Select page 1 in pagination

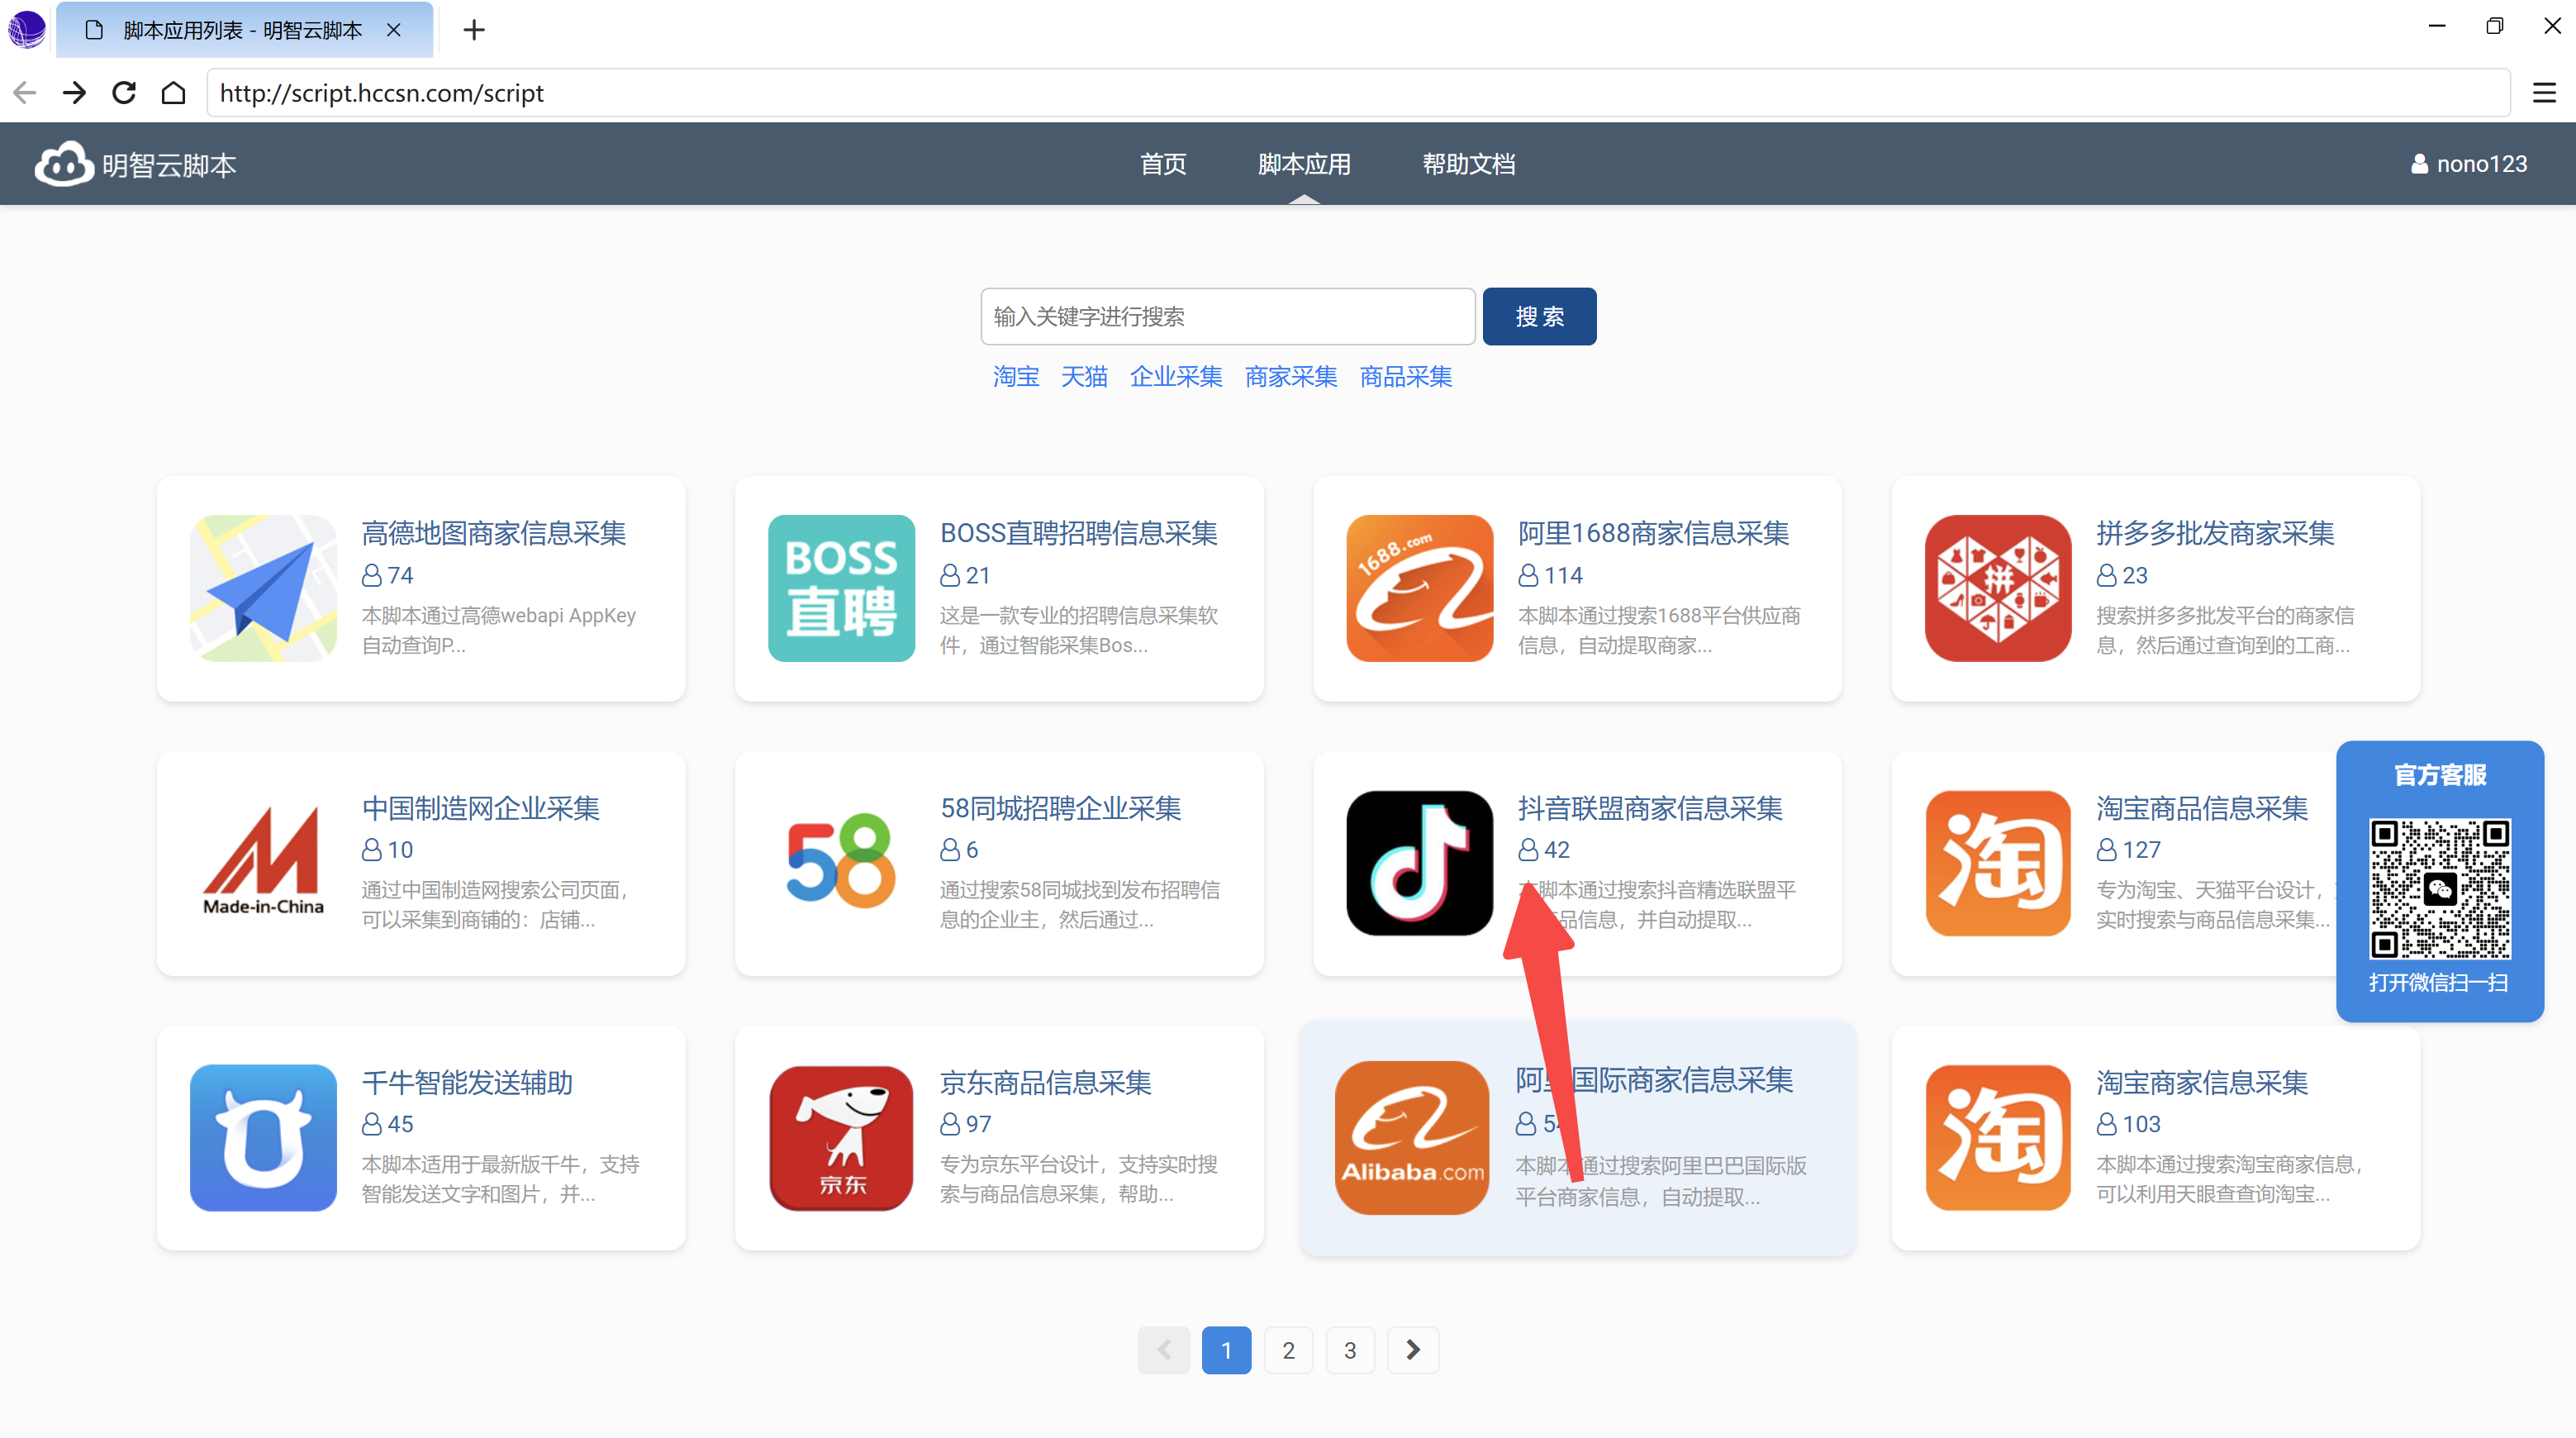1226,1350
